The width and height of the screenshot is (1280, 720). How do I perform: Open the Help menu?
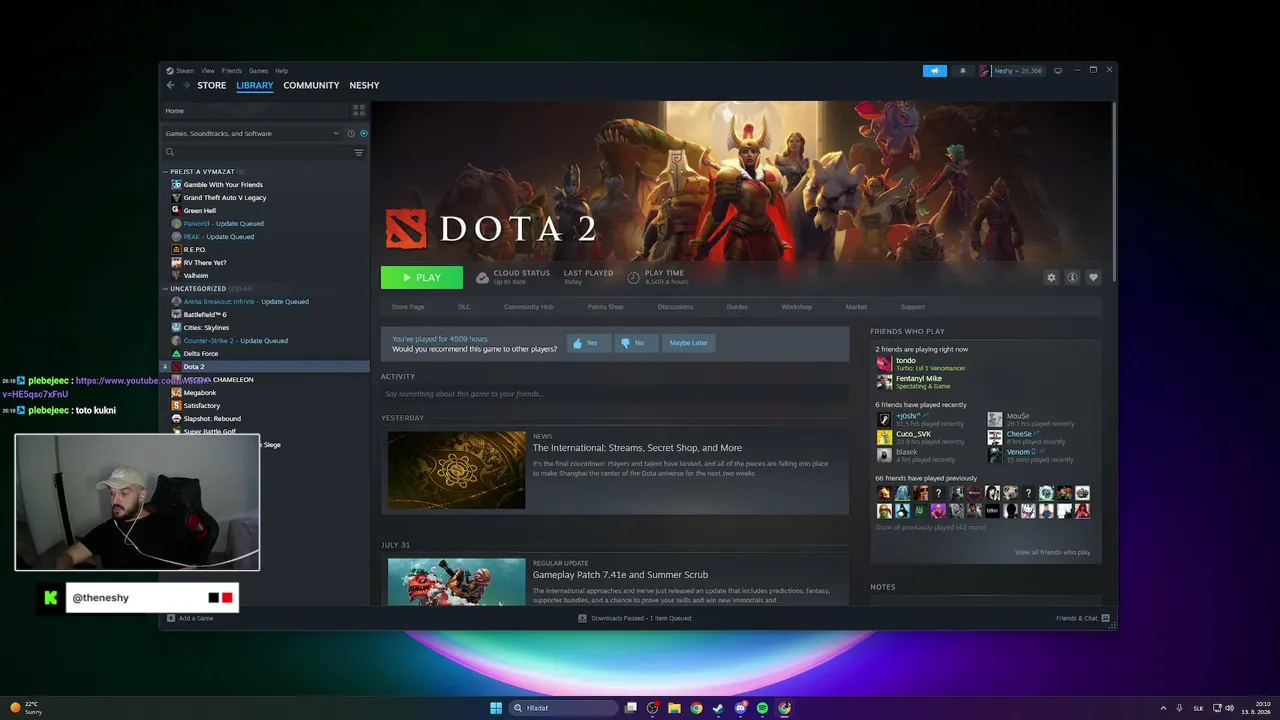pyautogui.click(x=281, y=71)
